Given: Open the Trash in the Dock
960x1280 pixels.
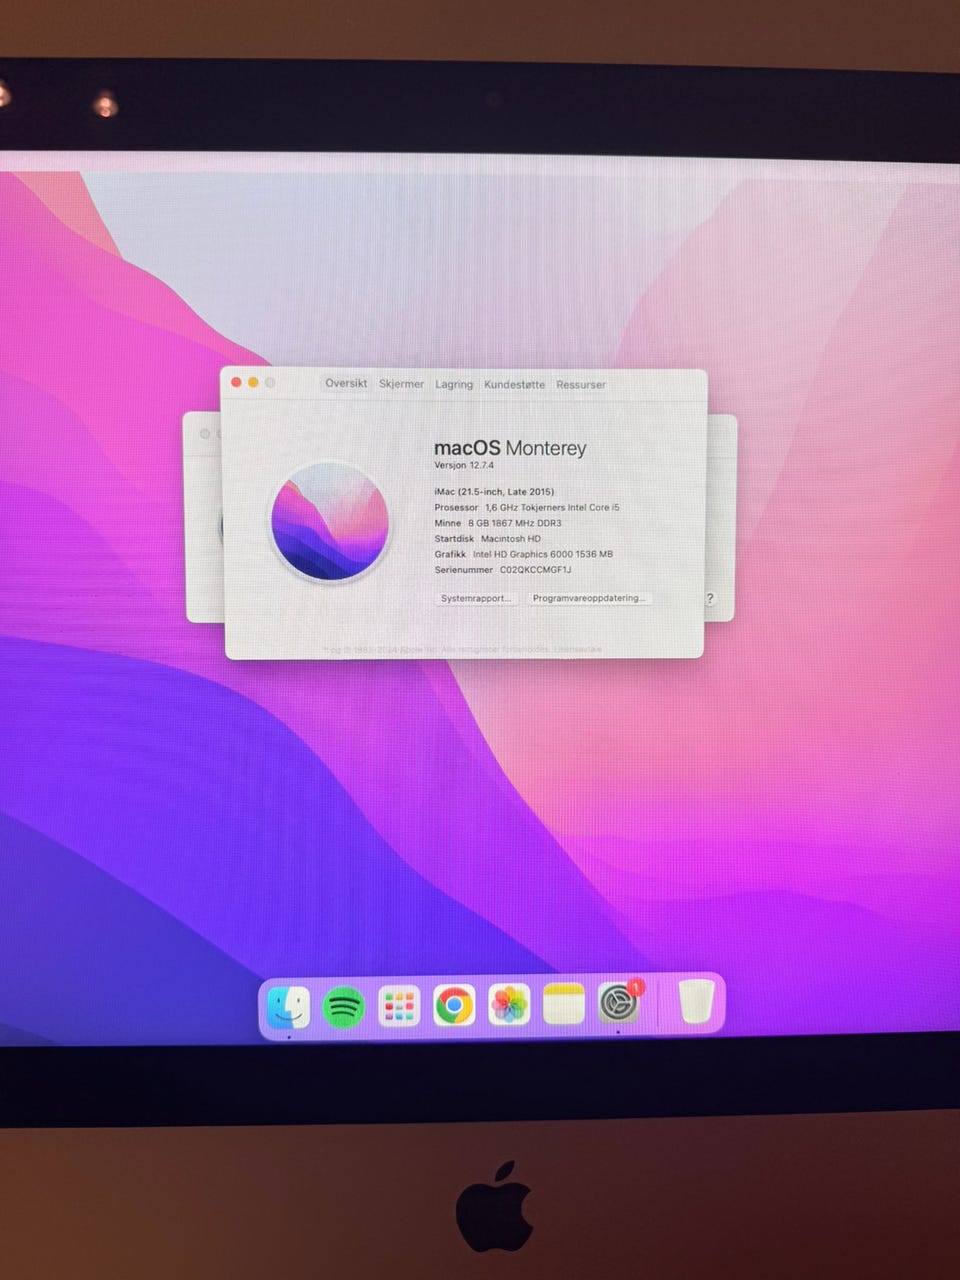Looking at the screenshot, I should coord(696,1001).
